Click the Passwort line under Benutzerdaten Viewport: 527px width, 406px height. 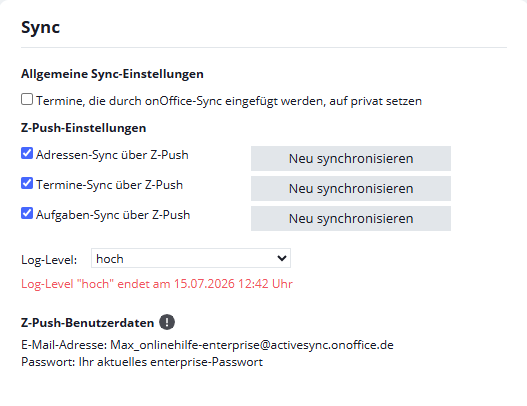pyautogui.click(x=142, y=362)
